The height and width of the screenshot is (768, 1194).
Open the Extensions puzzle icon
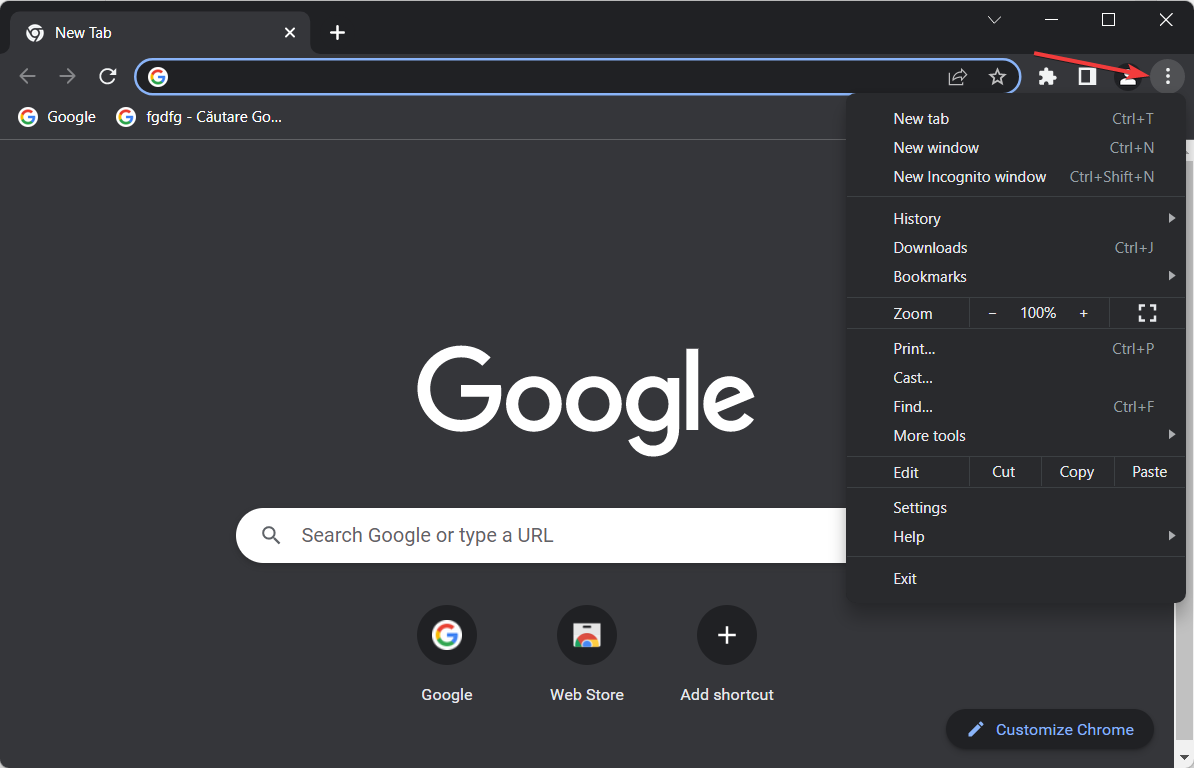tap(1048, 76)
